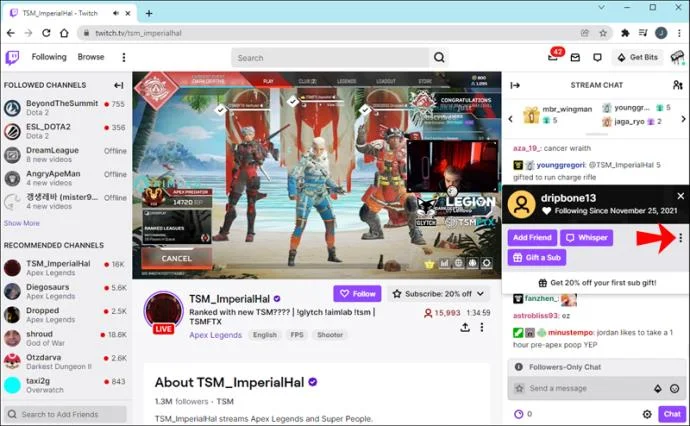This screenshot has height=426, width=690.
Task: Open taxi2g recommended channel
Action: point(65,385)
